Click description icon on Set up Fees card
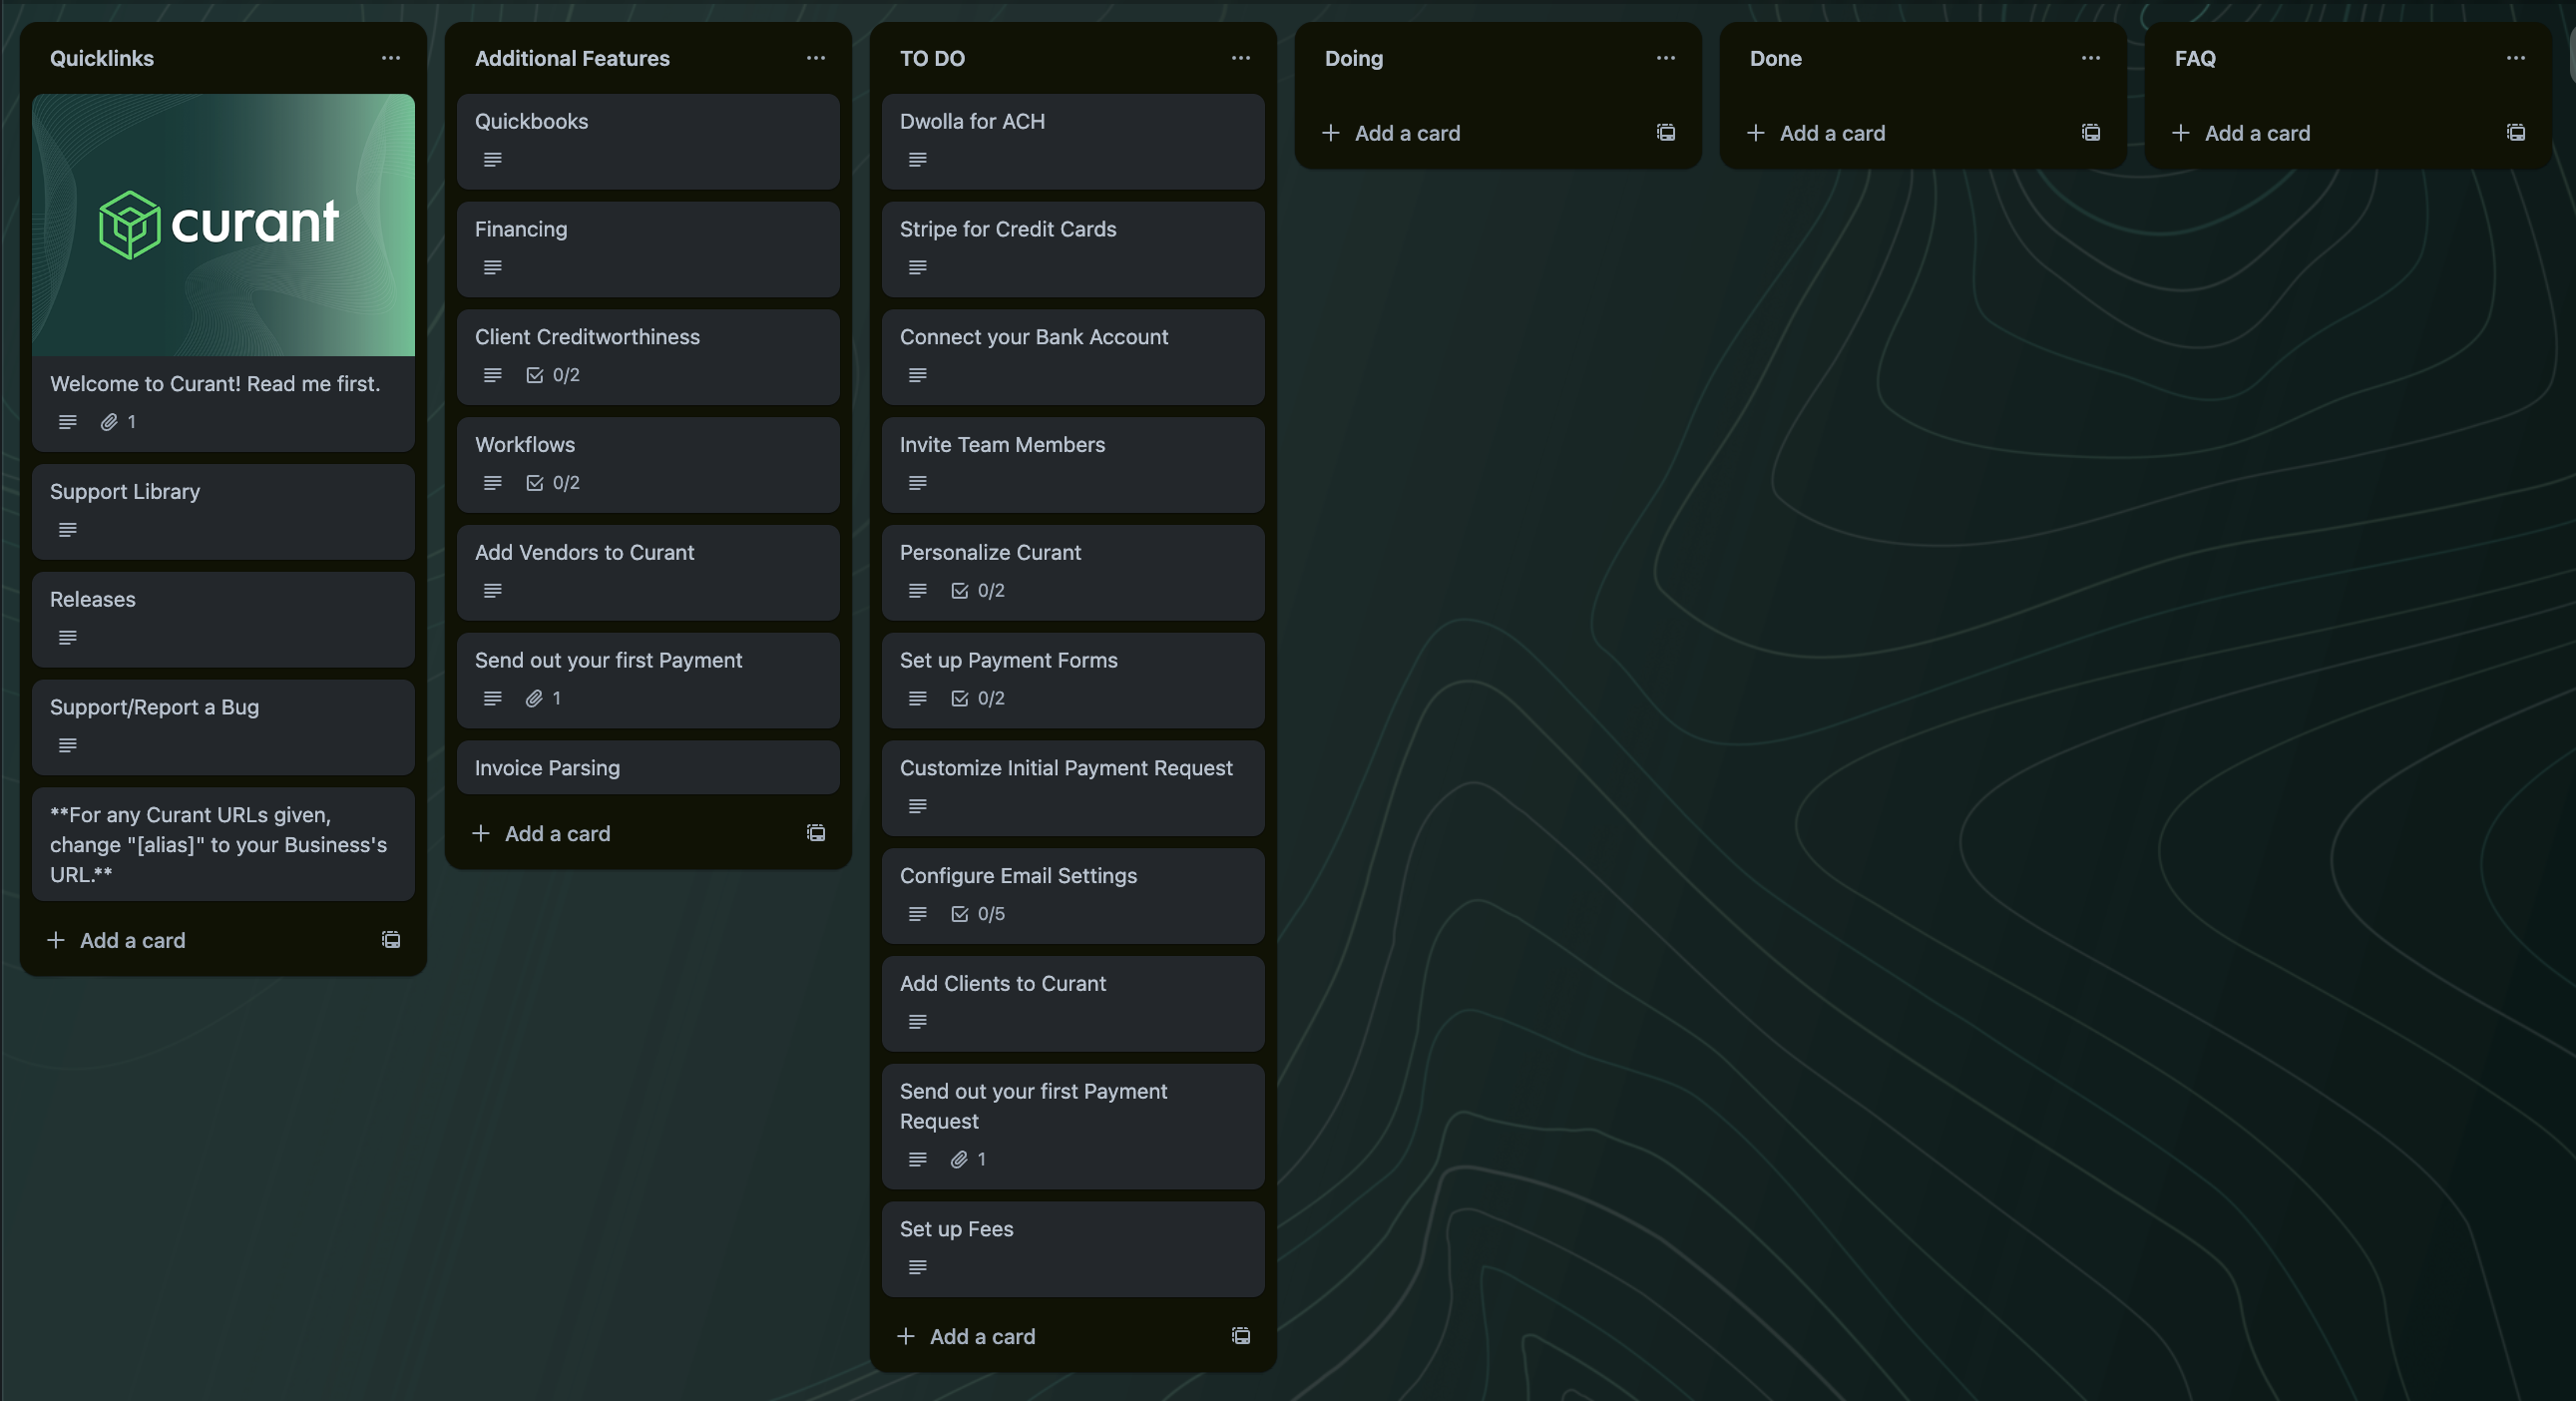 click(x=917, y=1267)
